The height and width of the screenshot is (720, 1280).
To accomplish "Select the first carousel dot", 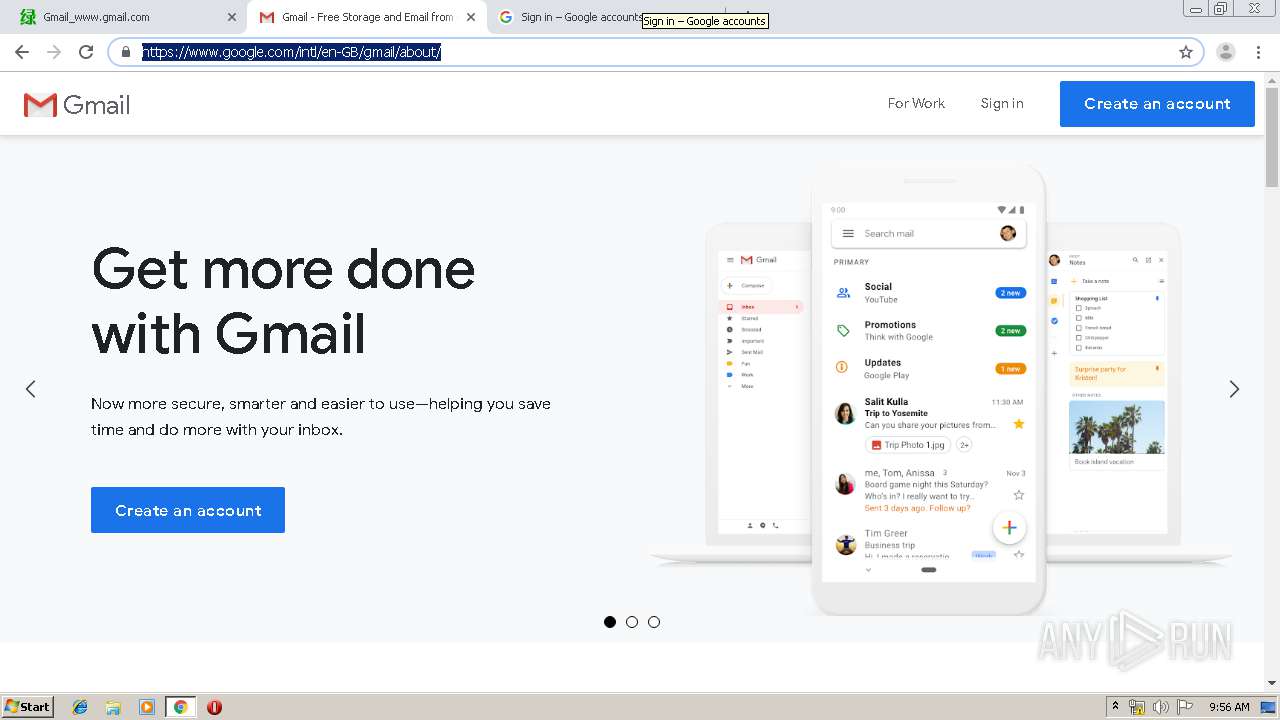I will (610, 622).
